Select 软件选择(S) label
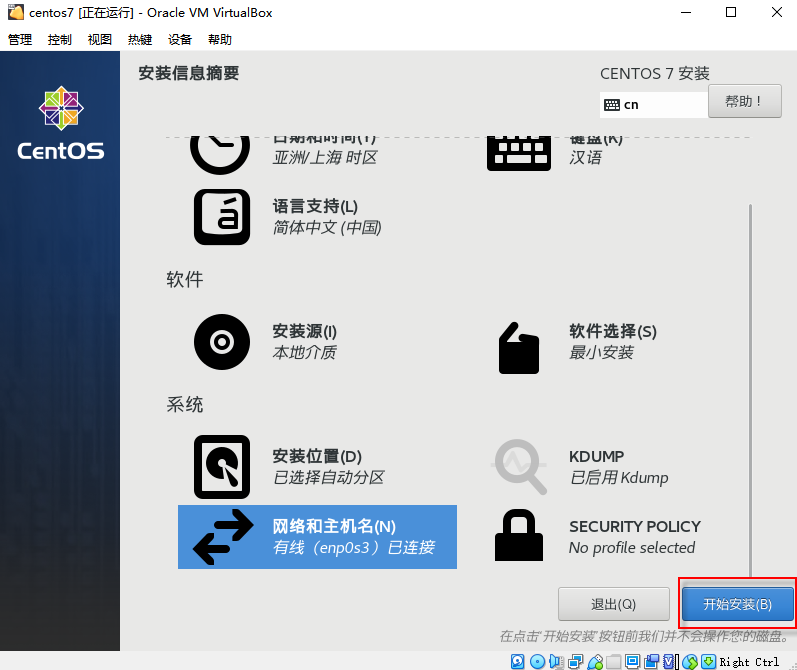The height and width of the screenshot is (670, 797). [x=613, y=331]
